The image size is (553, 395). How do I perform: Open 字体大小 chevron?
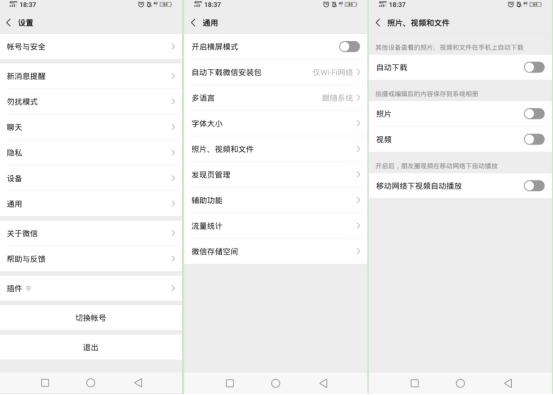coord(358,123)
